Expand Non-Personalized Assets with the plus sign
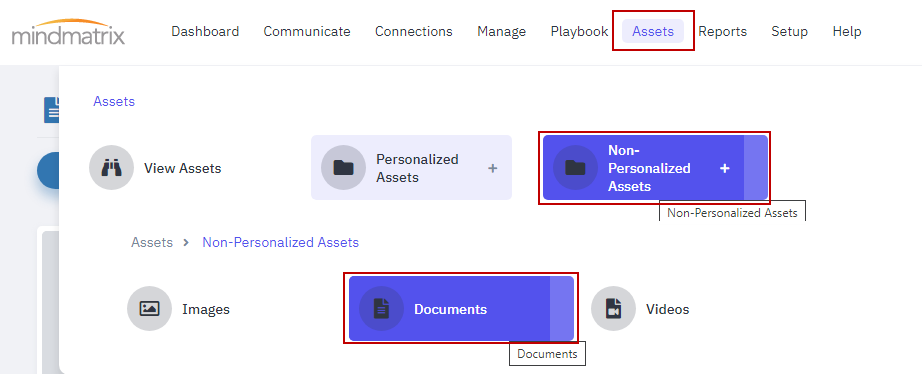 [x=724, y=168]
